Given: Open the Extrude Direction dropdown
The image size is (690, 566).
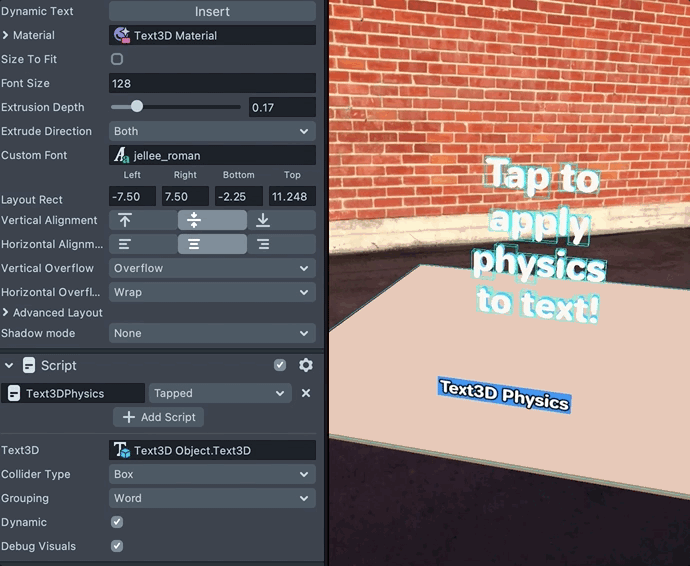Looking at the screenshot, I should tap(212, 131).
